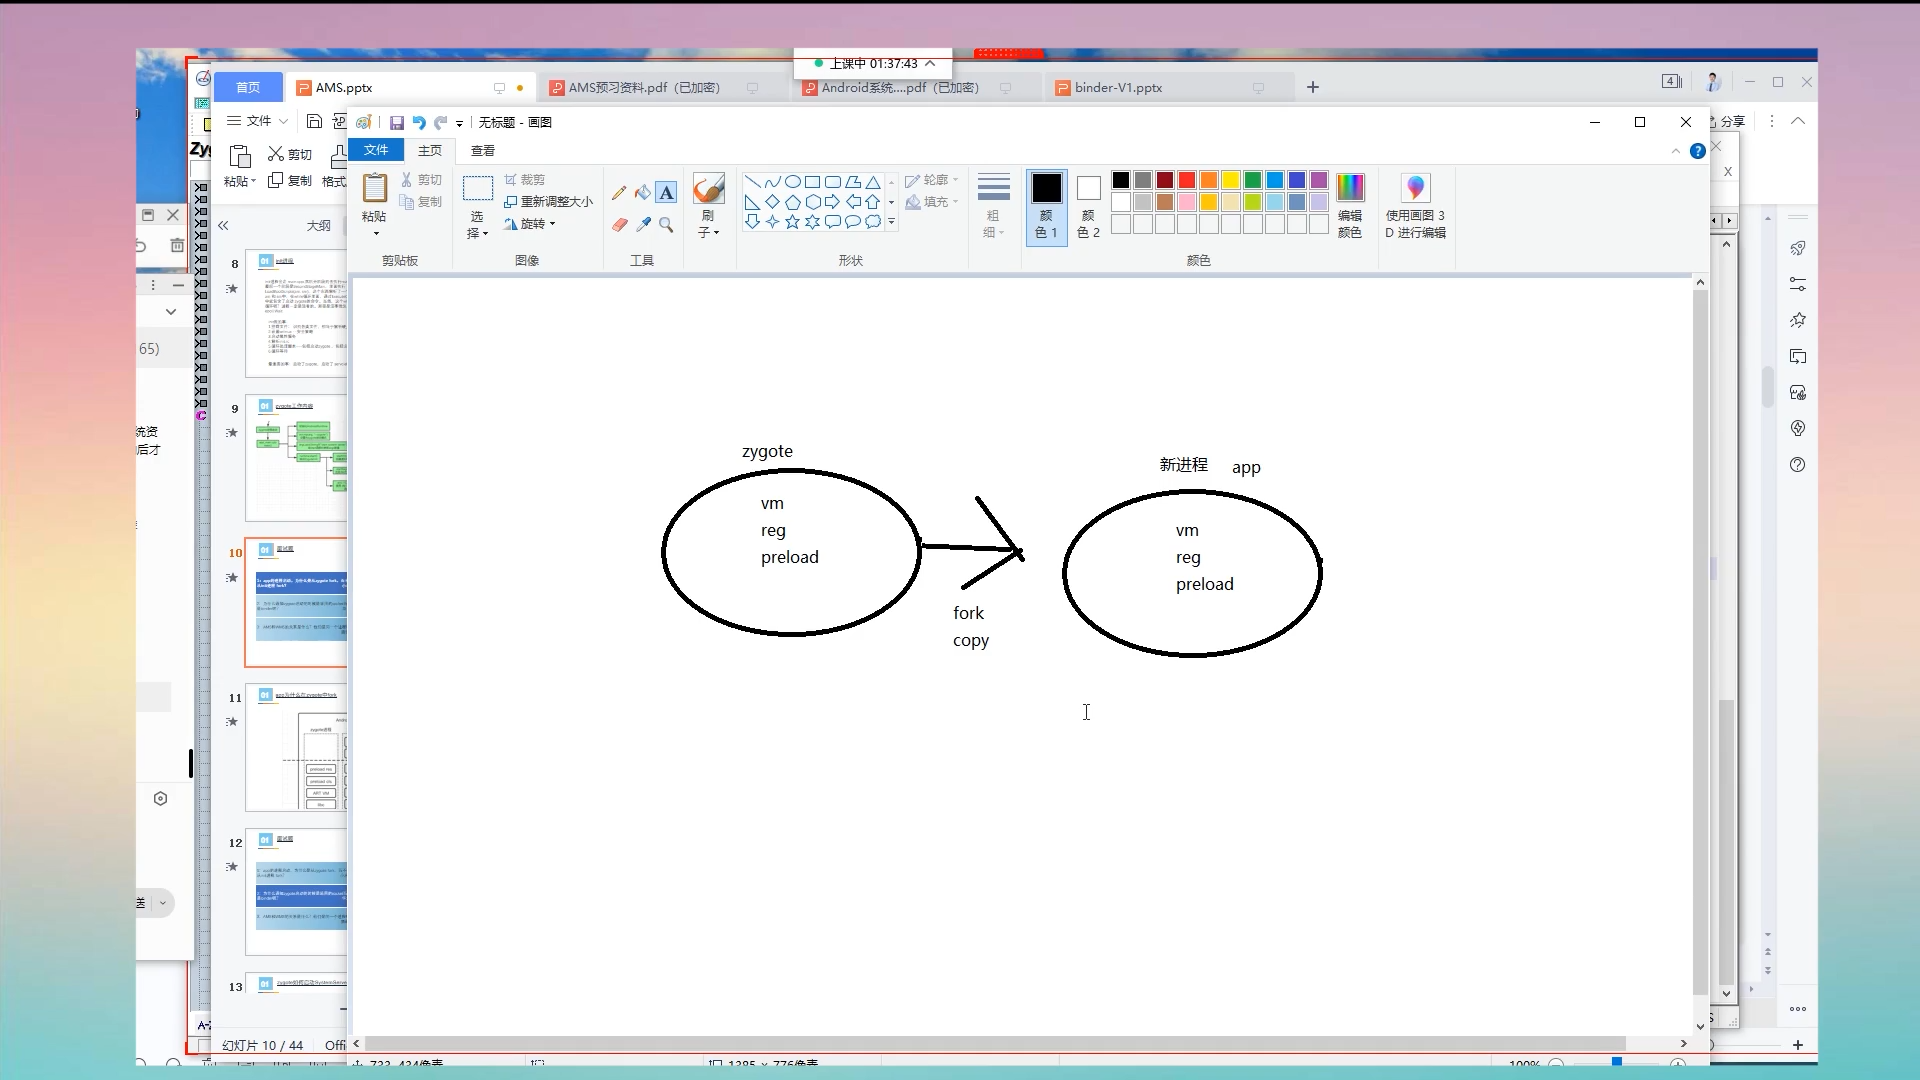Open 编辑颜色 edit colors dialog
The image size is (1920, 1080).
pyautogui.click(x=1349, y=205)
